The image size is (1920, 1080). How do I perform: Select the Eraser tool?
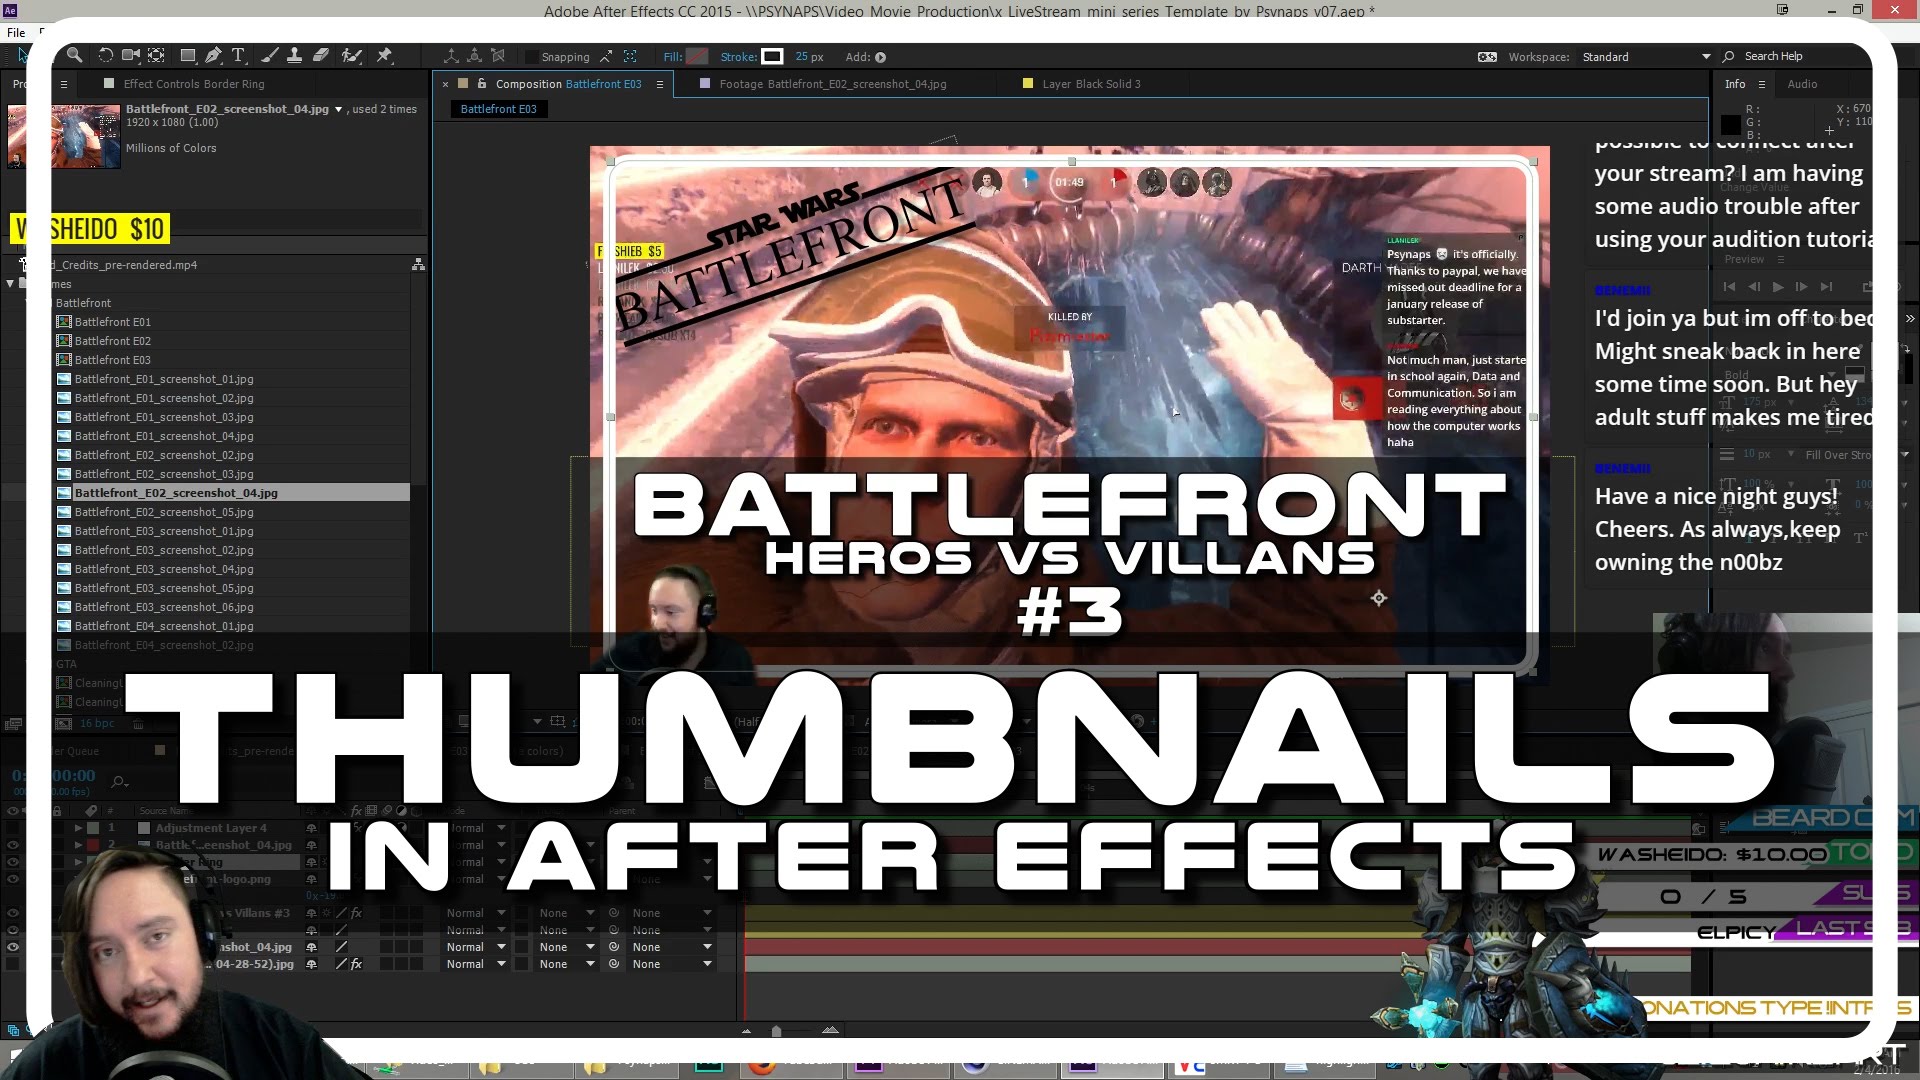click(320, 56)
